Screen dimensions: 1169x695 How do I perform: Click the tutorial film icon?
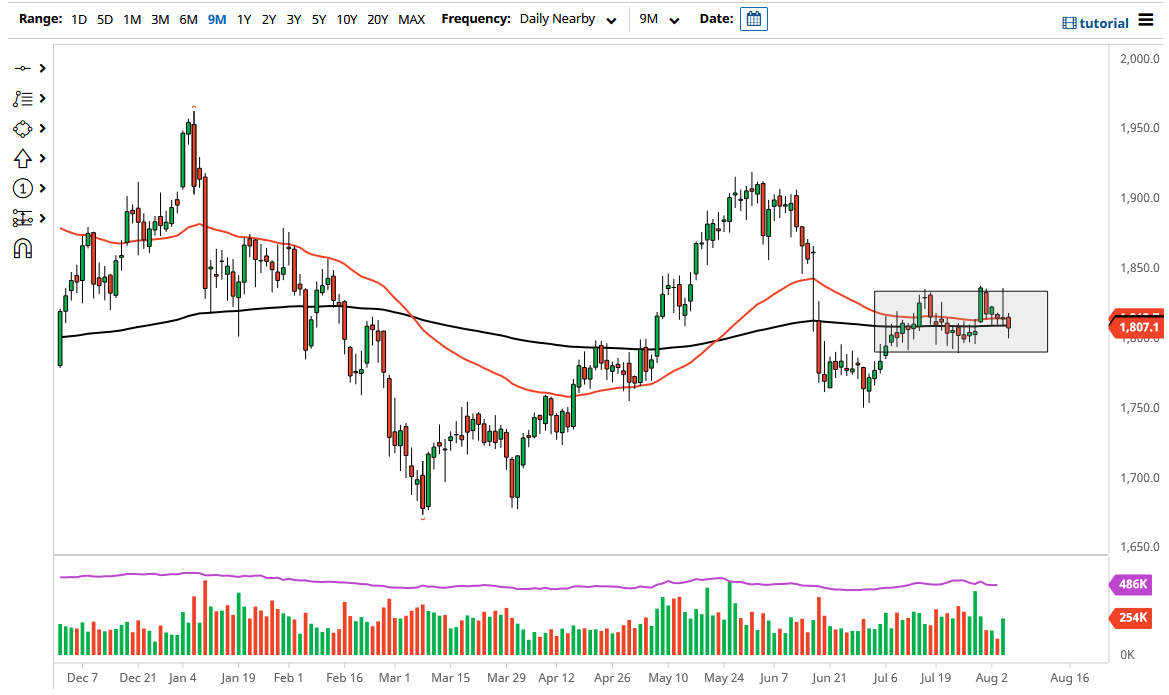pos(1069,23)
